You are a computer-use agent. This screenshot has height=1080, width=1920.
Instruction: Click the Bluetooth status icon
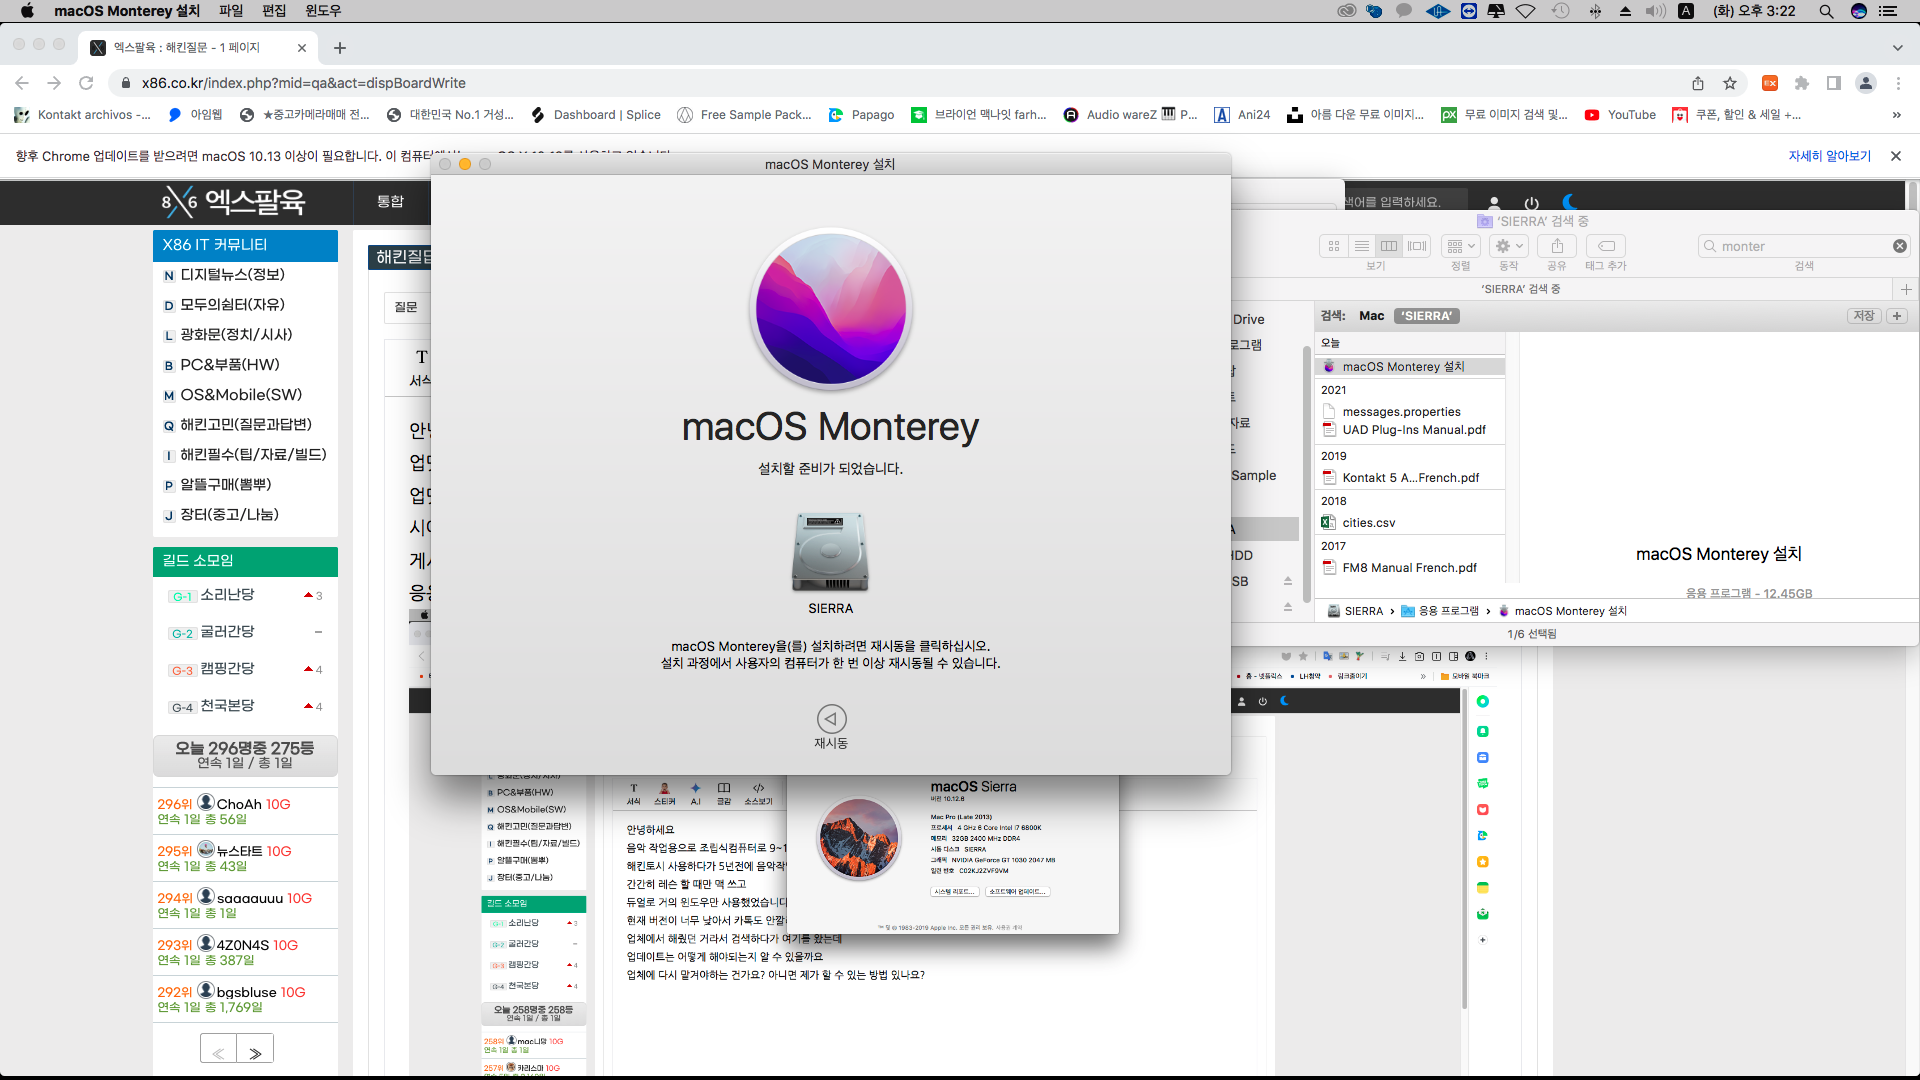point(1595,11)
